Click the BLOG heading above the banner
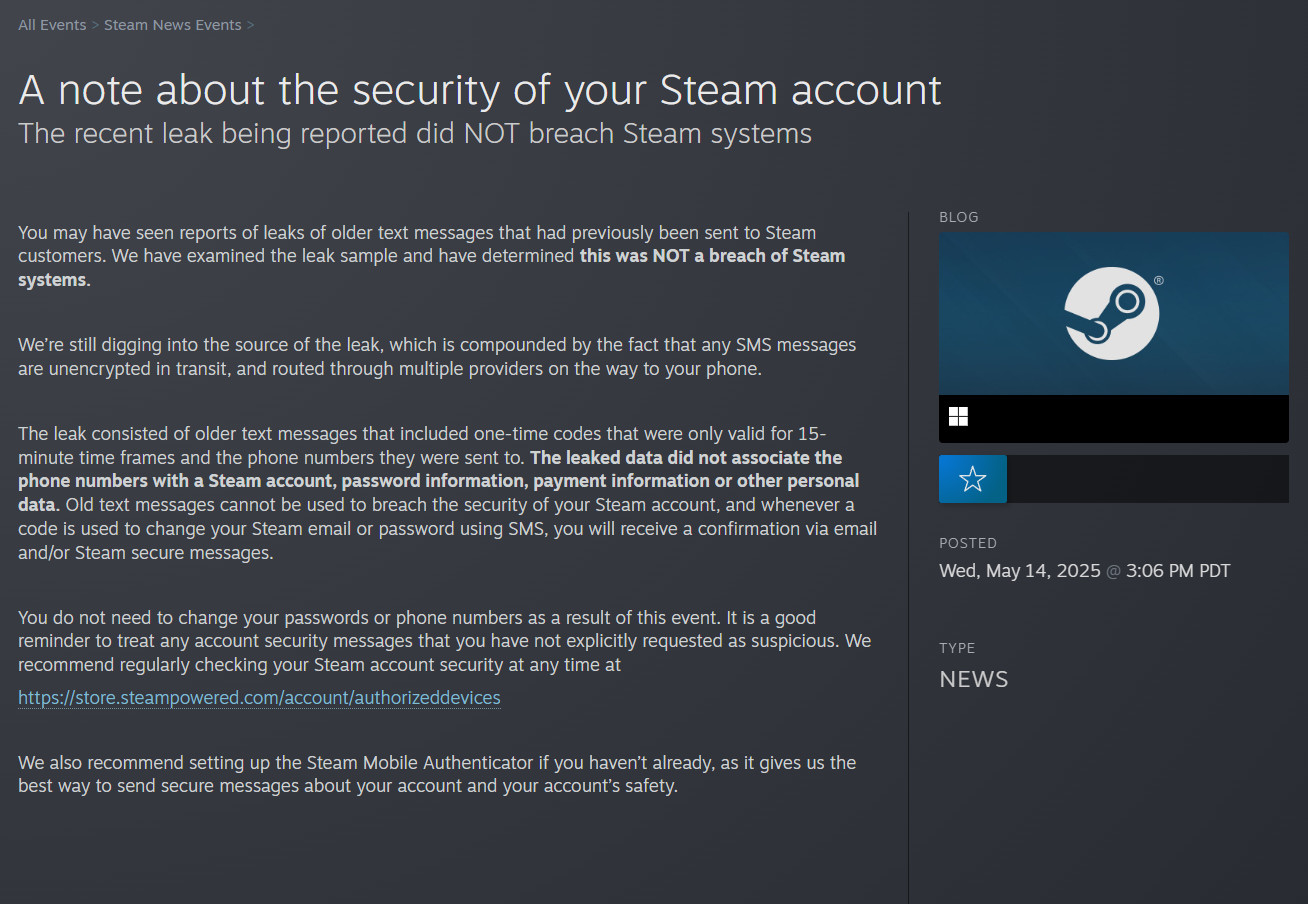 pos(959,217)
